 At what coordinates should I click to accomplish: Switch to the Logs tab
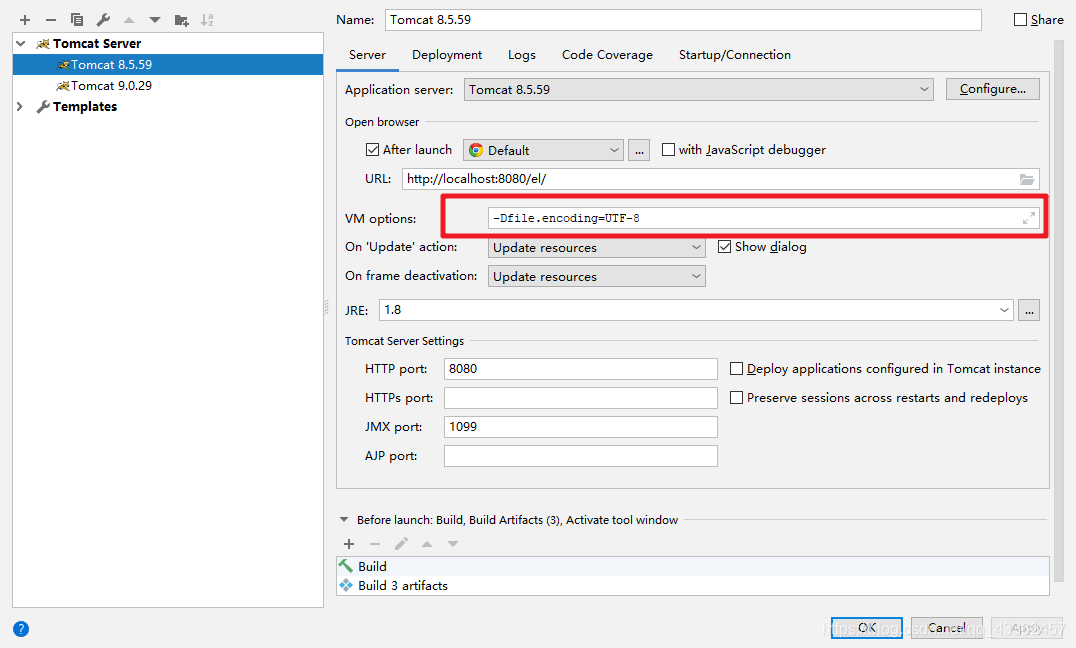click(x=522, y=55)
